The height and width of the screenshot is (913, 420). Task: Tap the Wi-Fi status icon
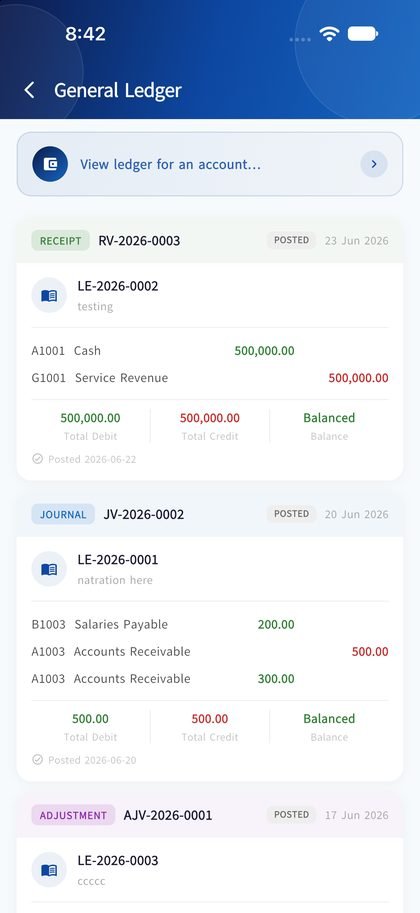pyautogui.click(x=329, y=34)
